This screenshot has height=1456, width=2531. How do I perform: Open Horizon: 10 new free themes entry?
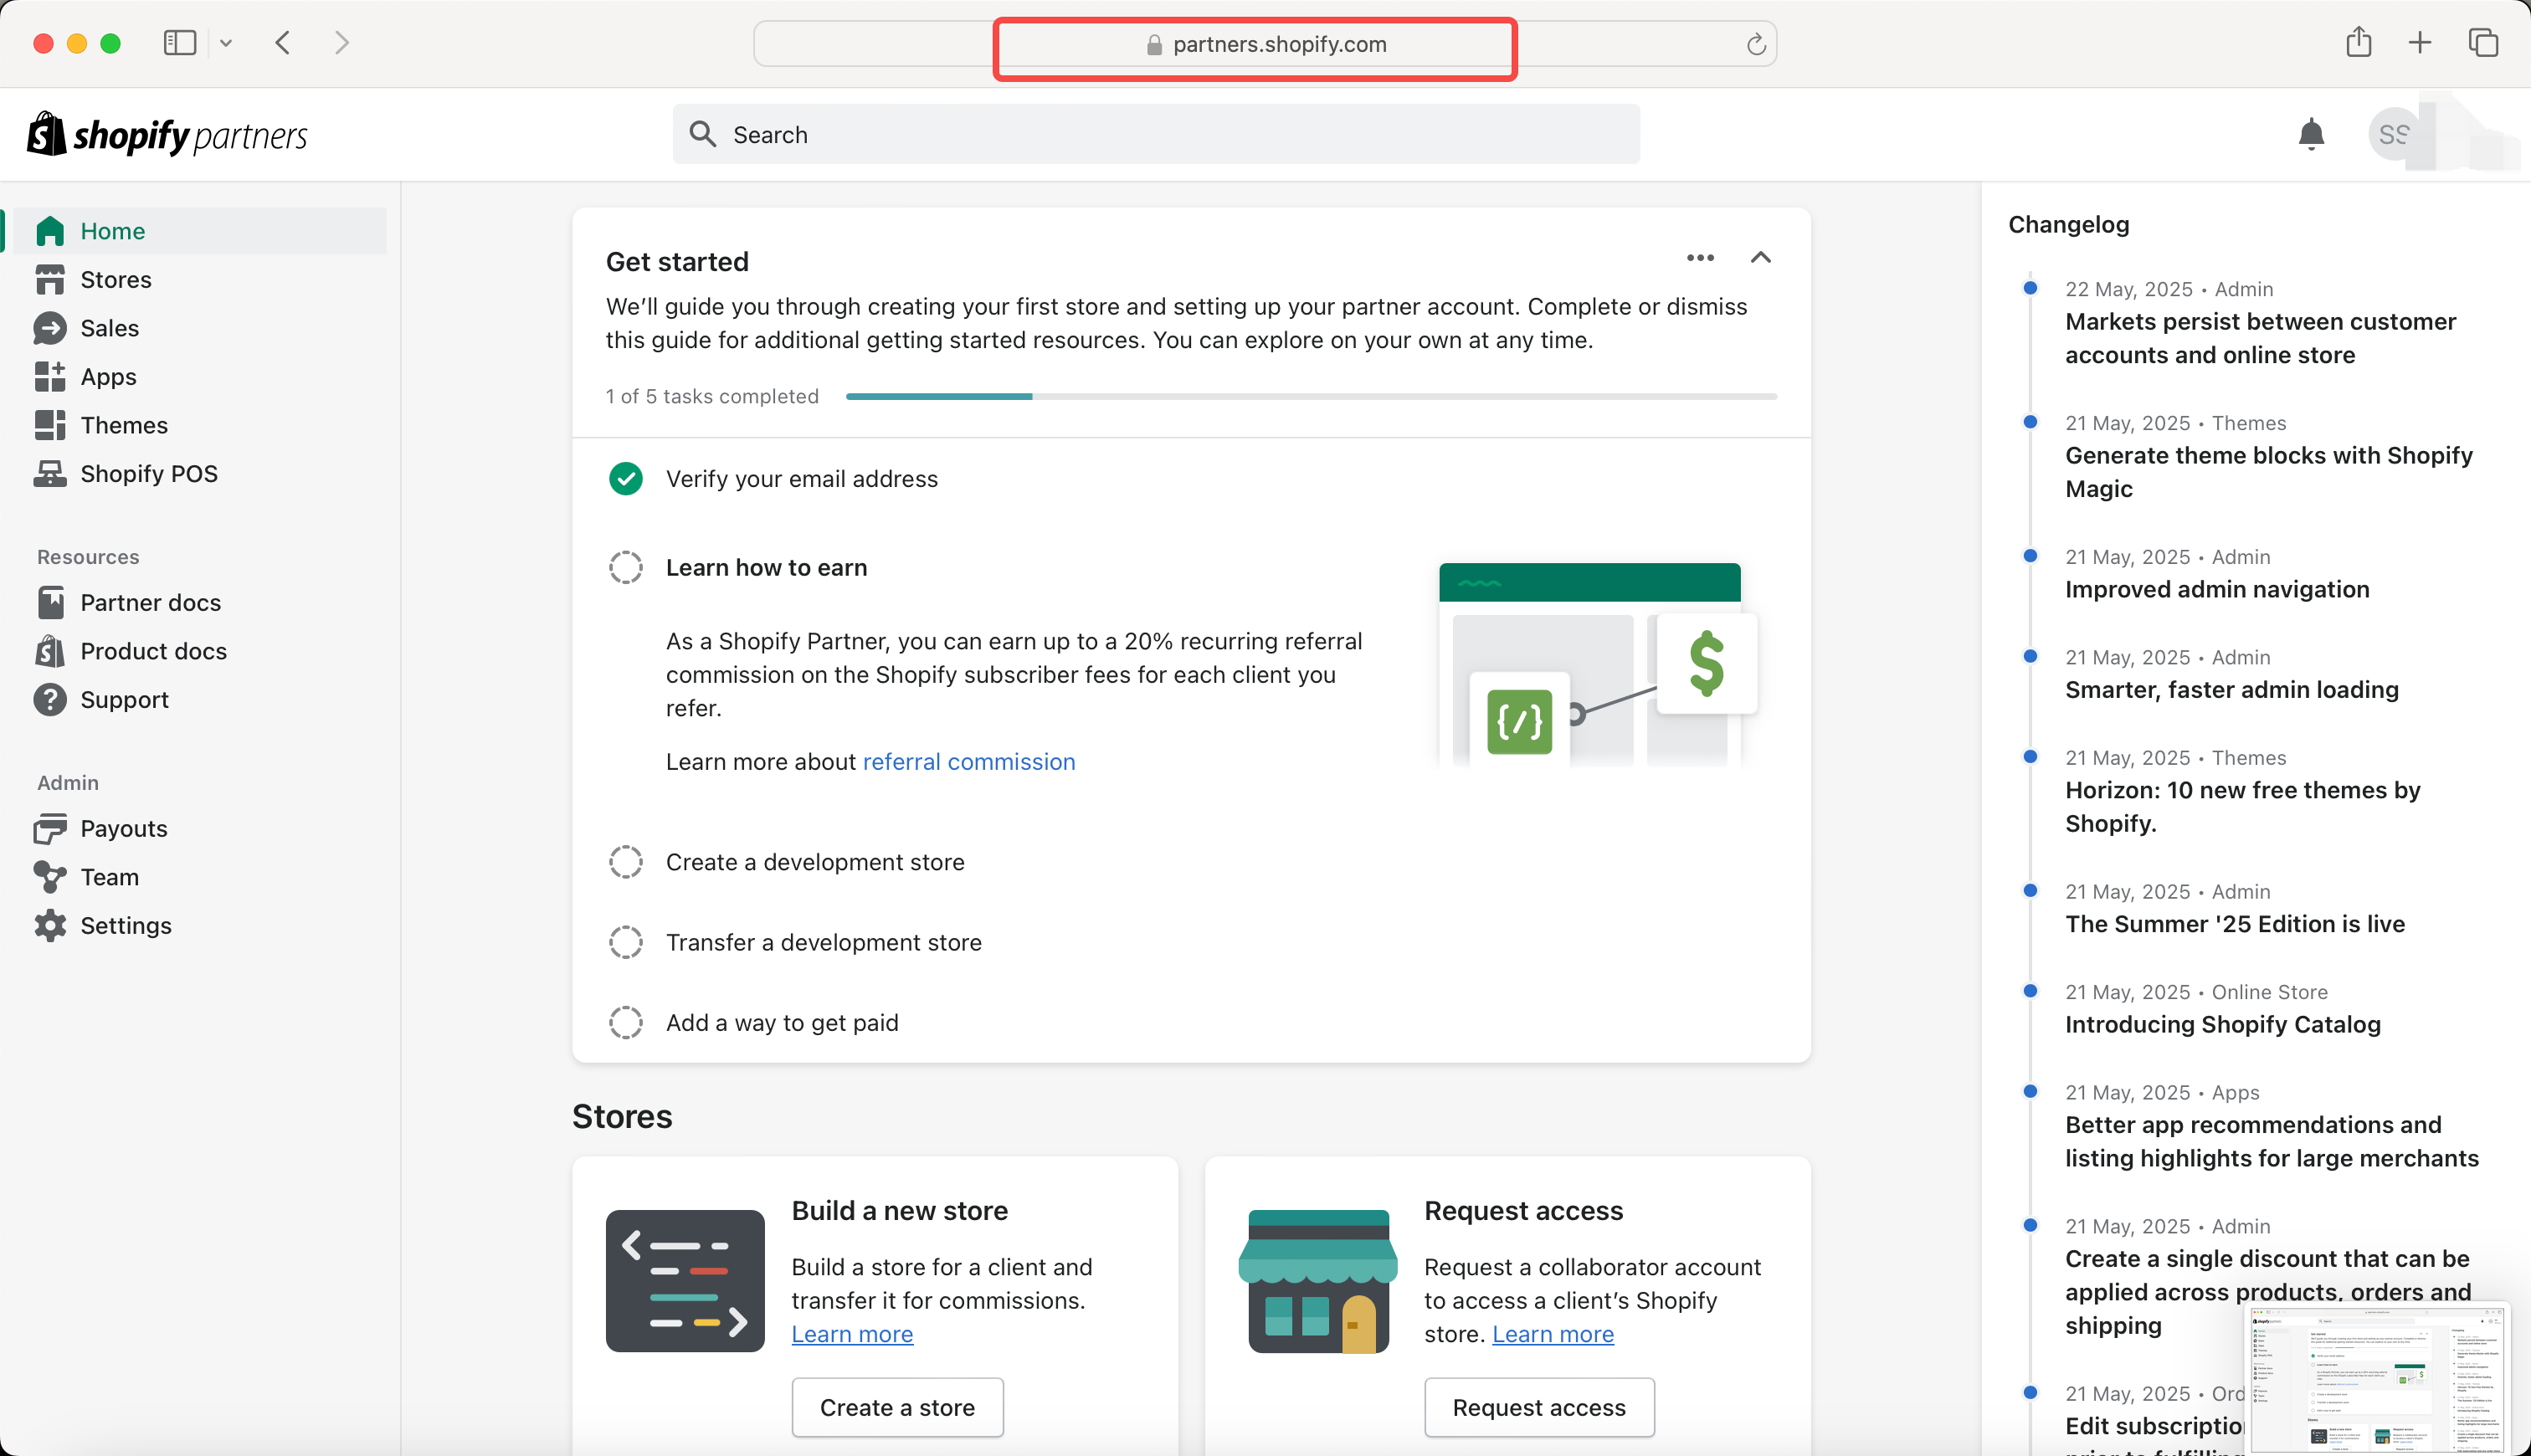click(x=2243, y=807)
